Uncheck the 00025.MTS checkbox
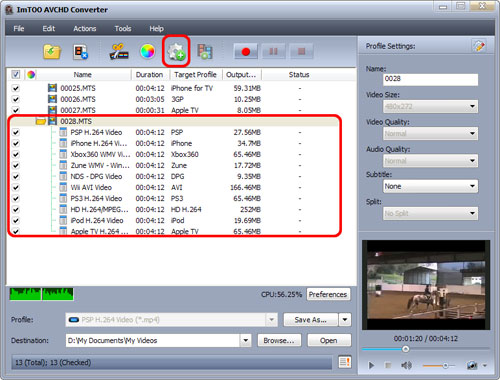The image size is (500, 380). 16,88
